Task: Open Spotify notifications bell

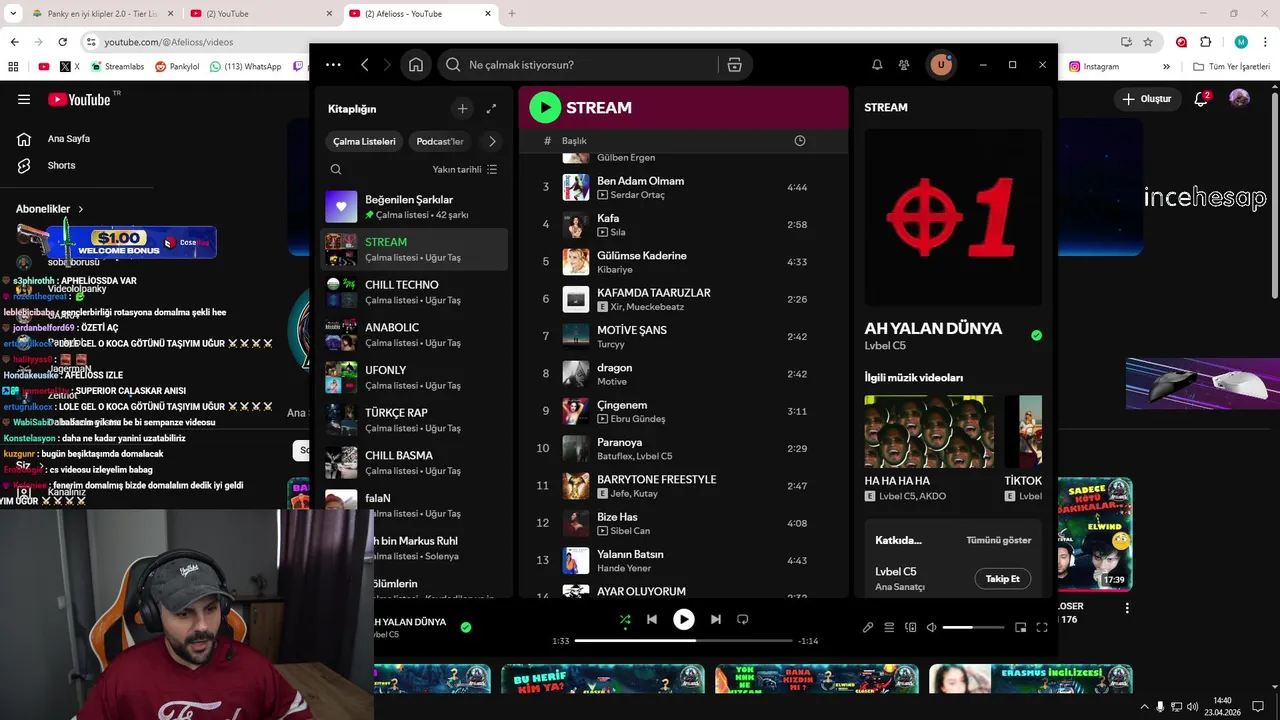Action: [877, 65]
